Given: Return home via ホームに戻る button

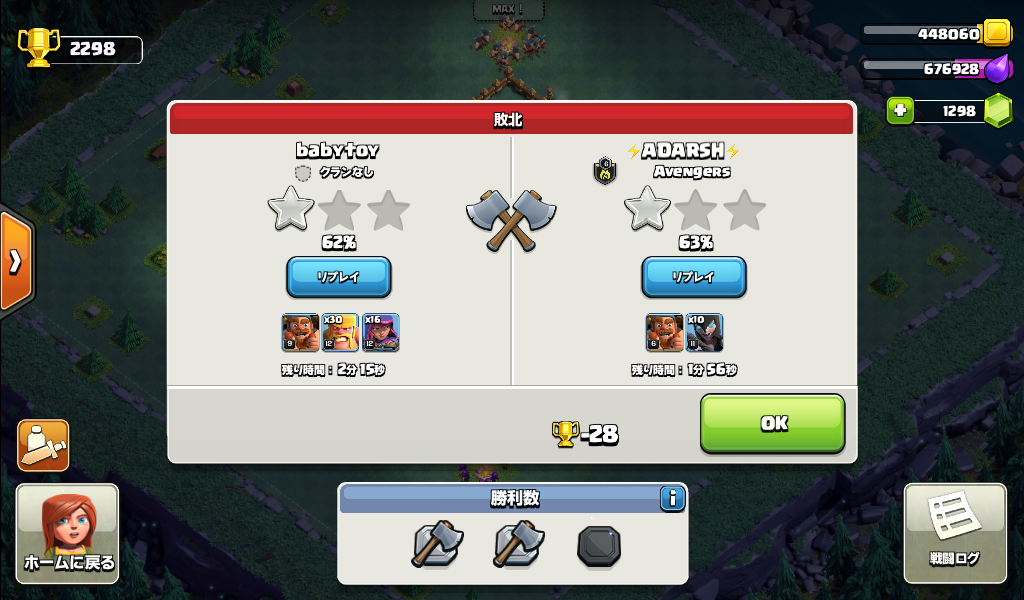Looking at the screenshot, I should click(67, 533).
